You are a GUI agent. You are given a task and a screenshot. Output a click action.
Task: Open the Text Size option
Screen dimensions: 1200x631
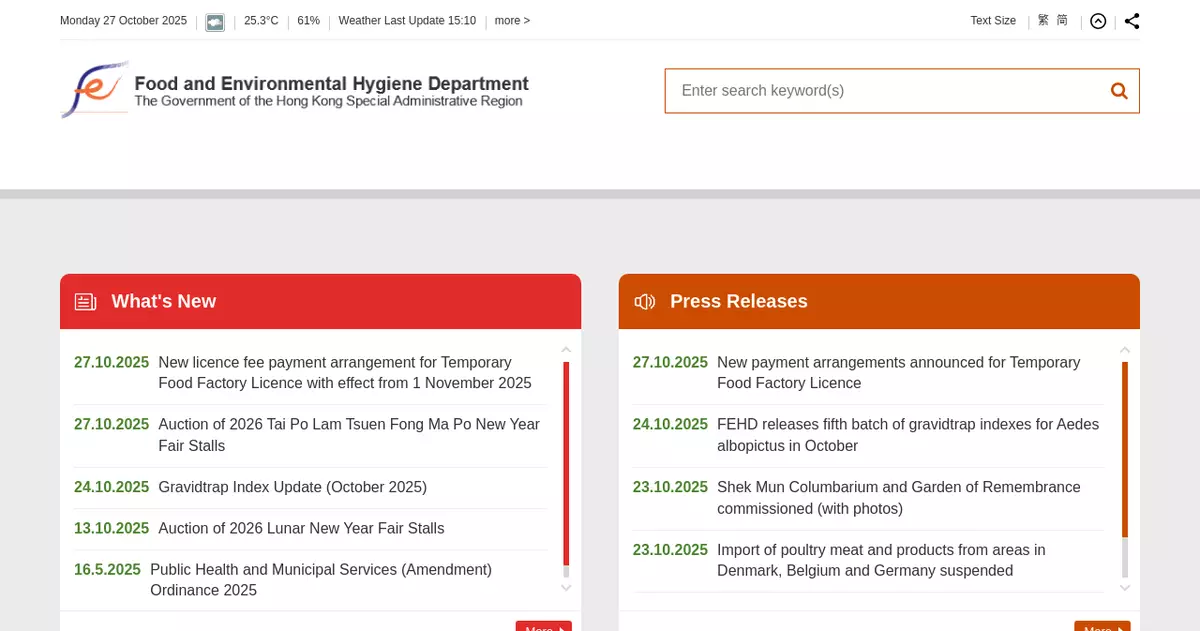coord(992,21)
